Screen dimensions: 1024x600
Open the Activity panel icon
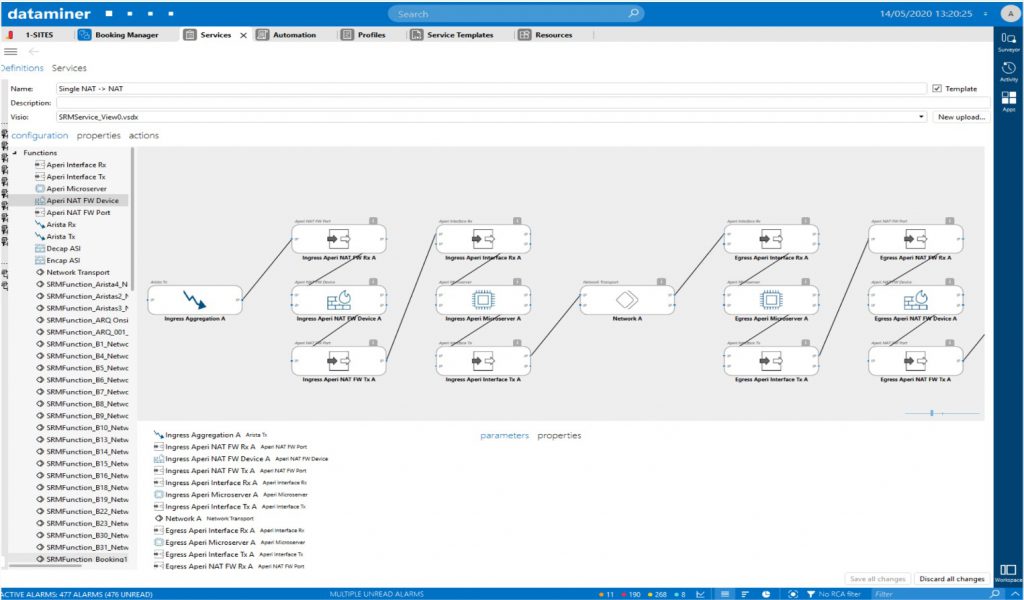tap(1008, 71)
